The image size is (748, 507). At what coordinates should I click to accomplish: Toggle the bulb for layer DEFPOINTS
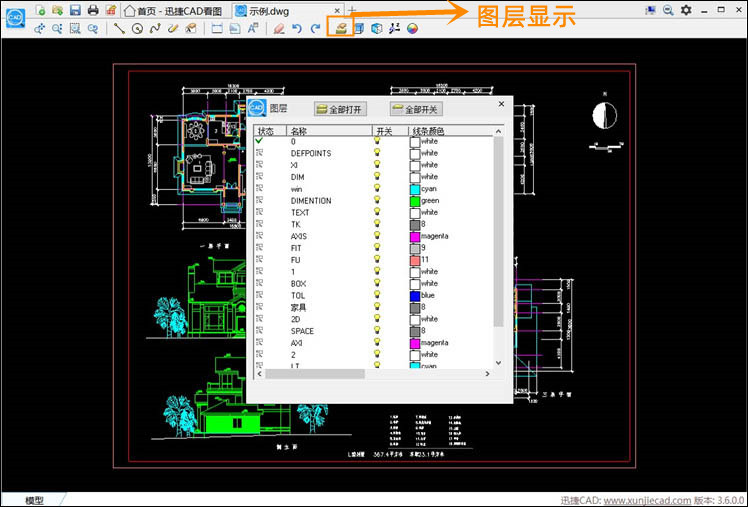tap(377, 152)
